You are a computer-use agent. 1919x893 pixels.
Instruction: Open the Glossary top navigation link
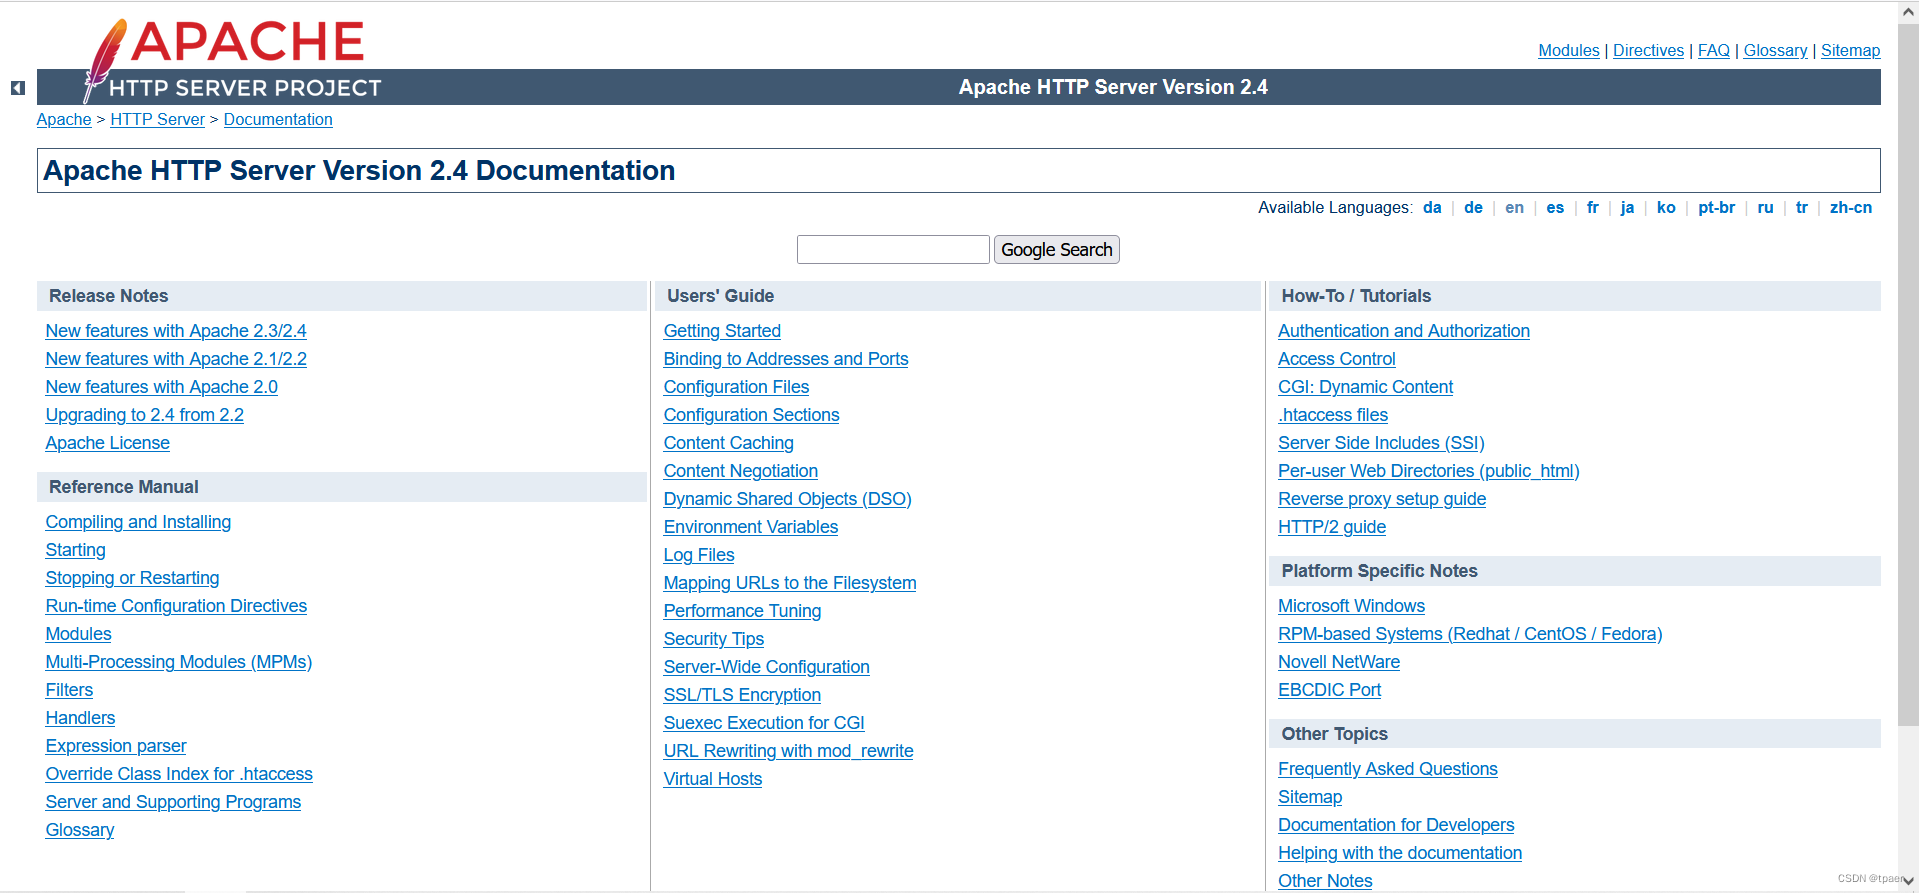point(1775,50)
